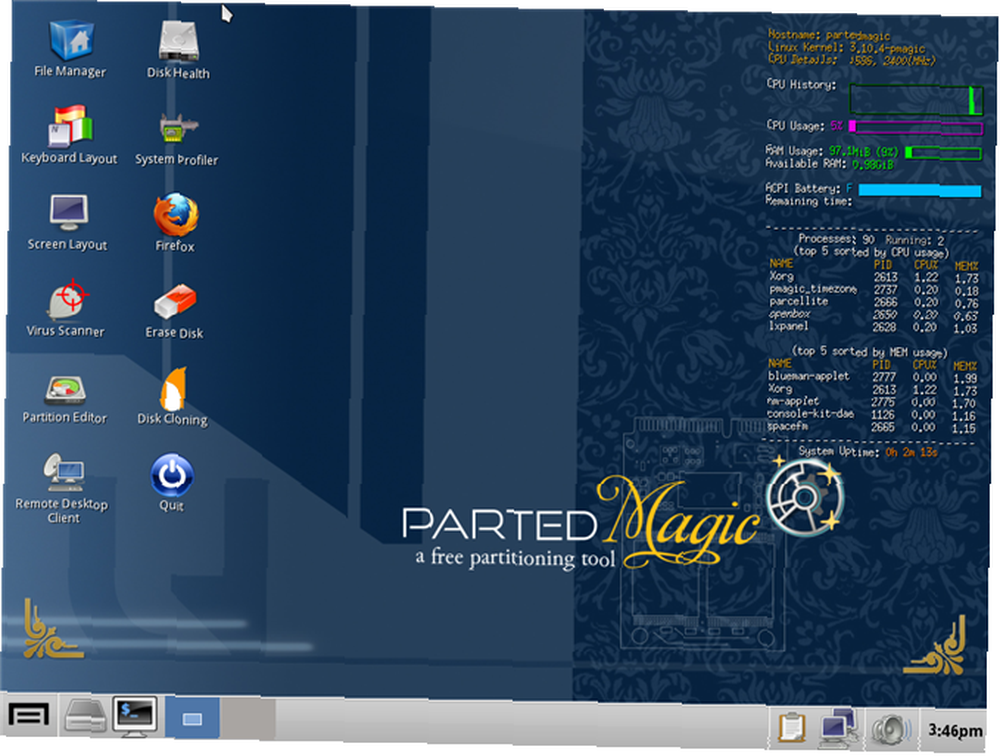The height and width of the screenshot is (756, 1000).
Task: Click the ACPI Battery bar
Action: coord(920,190)
